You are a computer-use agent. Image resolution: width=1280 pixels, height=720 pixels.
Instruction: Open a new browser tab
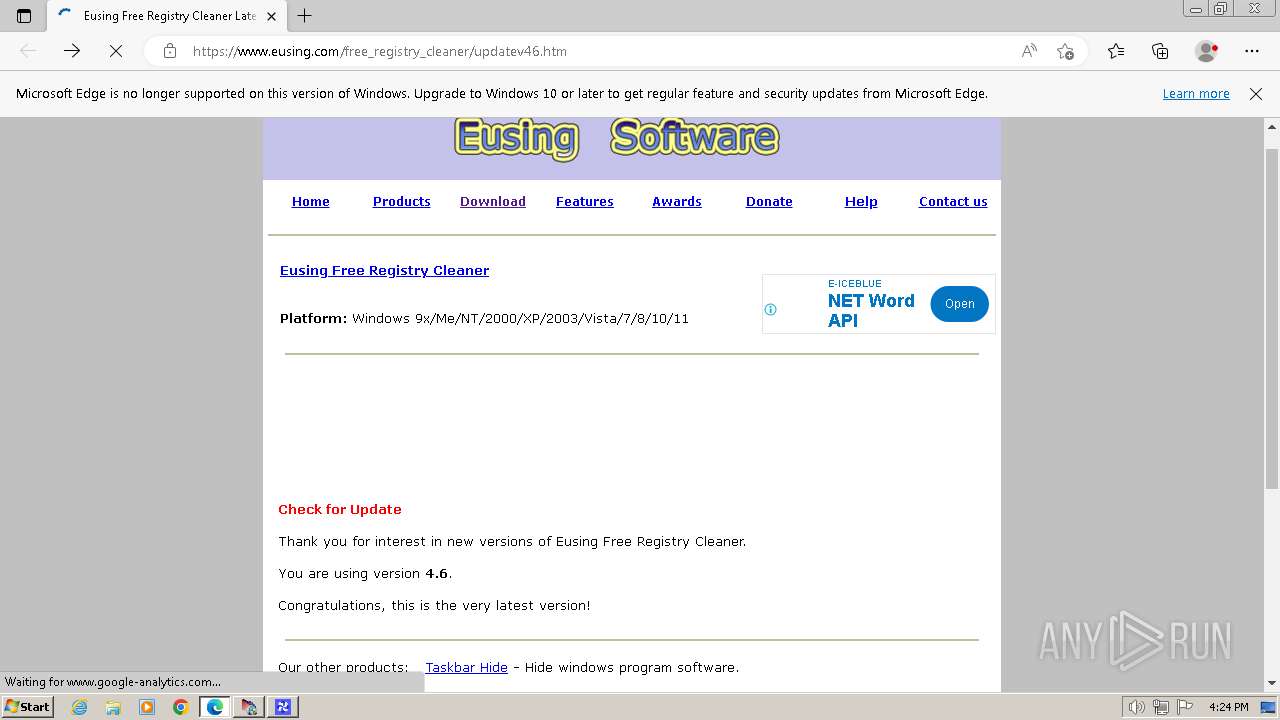305,16
